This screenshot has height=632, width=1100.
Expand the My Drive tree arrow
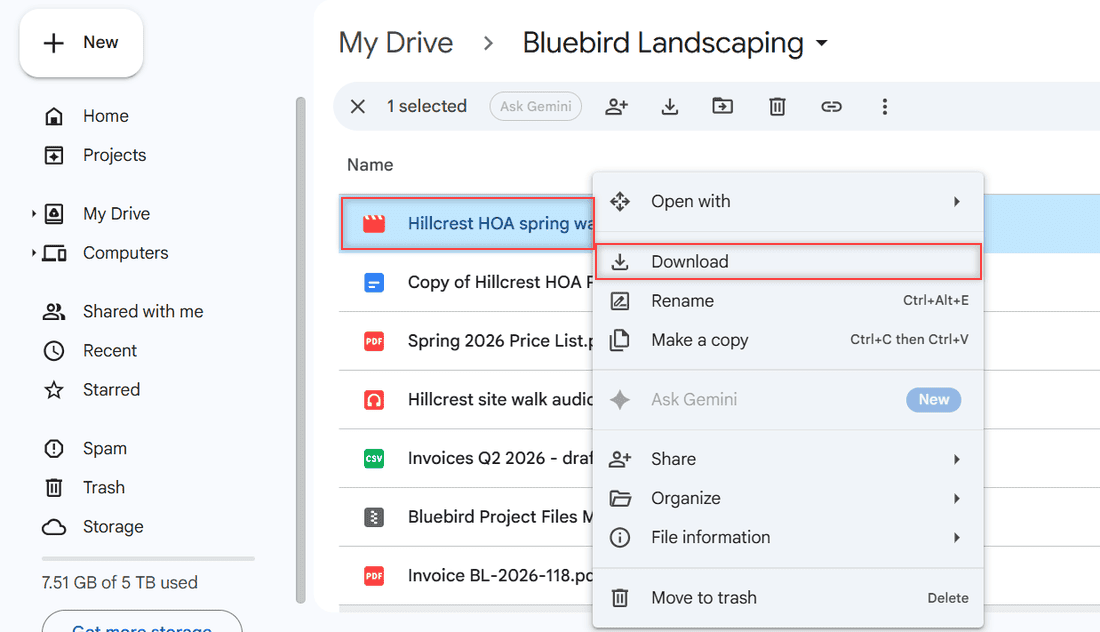pyautogui.click(x=33, y=213)
